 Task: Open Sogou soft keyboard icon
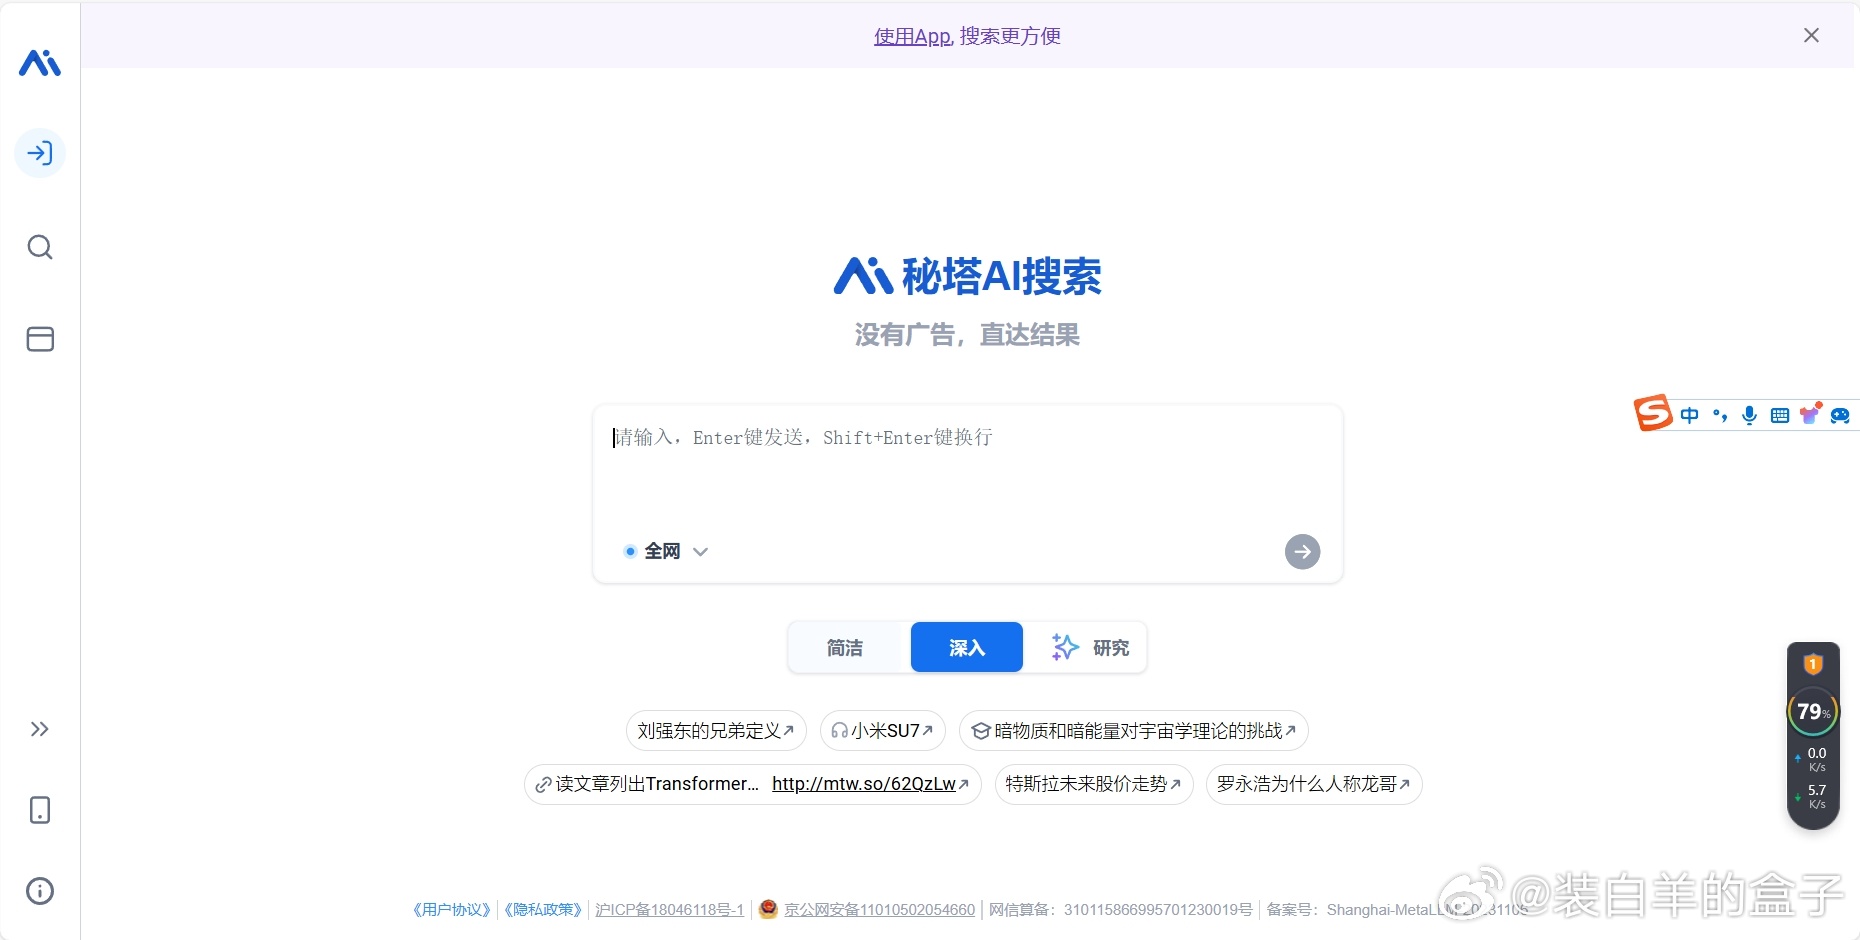click(1780, 415)
